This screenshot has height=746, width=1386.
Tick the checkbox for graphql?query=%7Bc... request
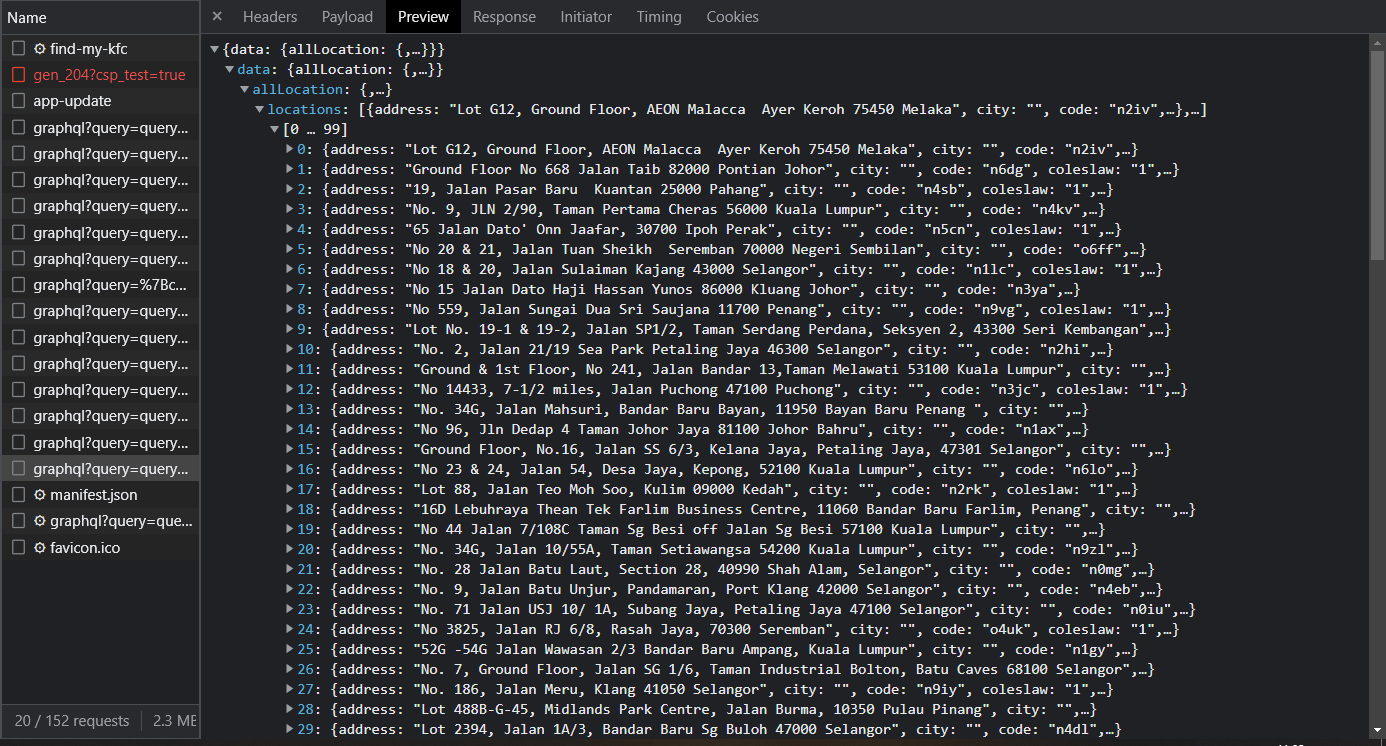(19, 285)
